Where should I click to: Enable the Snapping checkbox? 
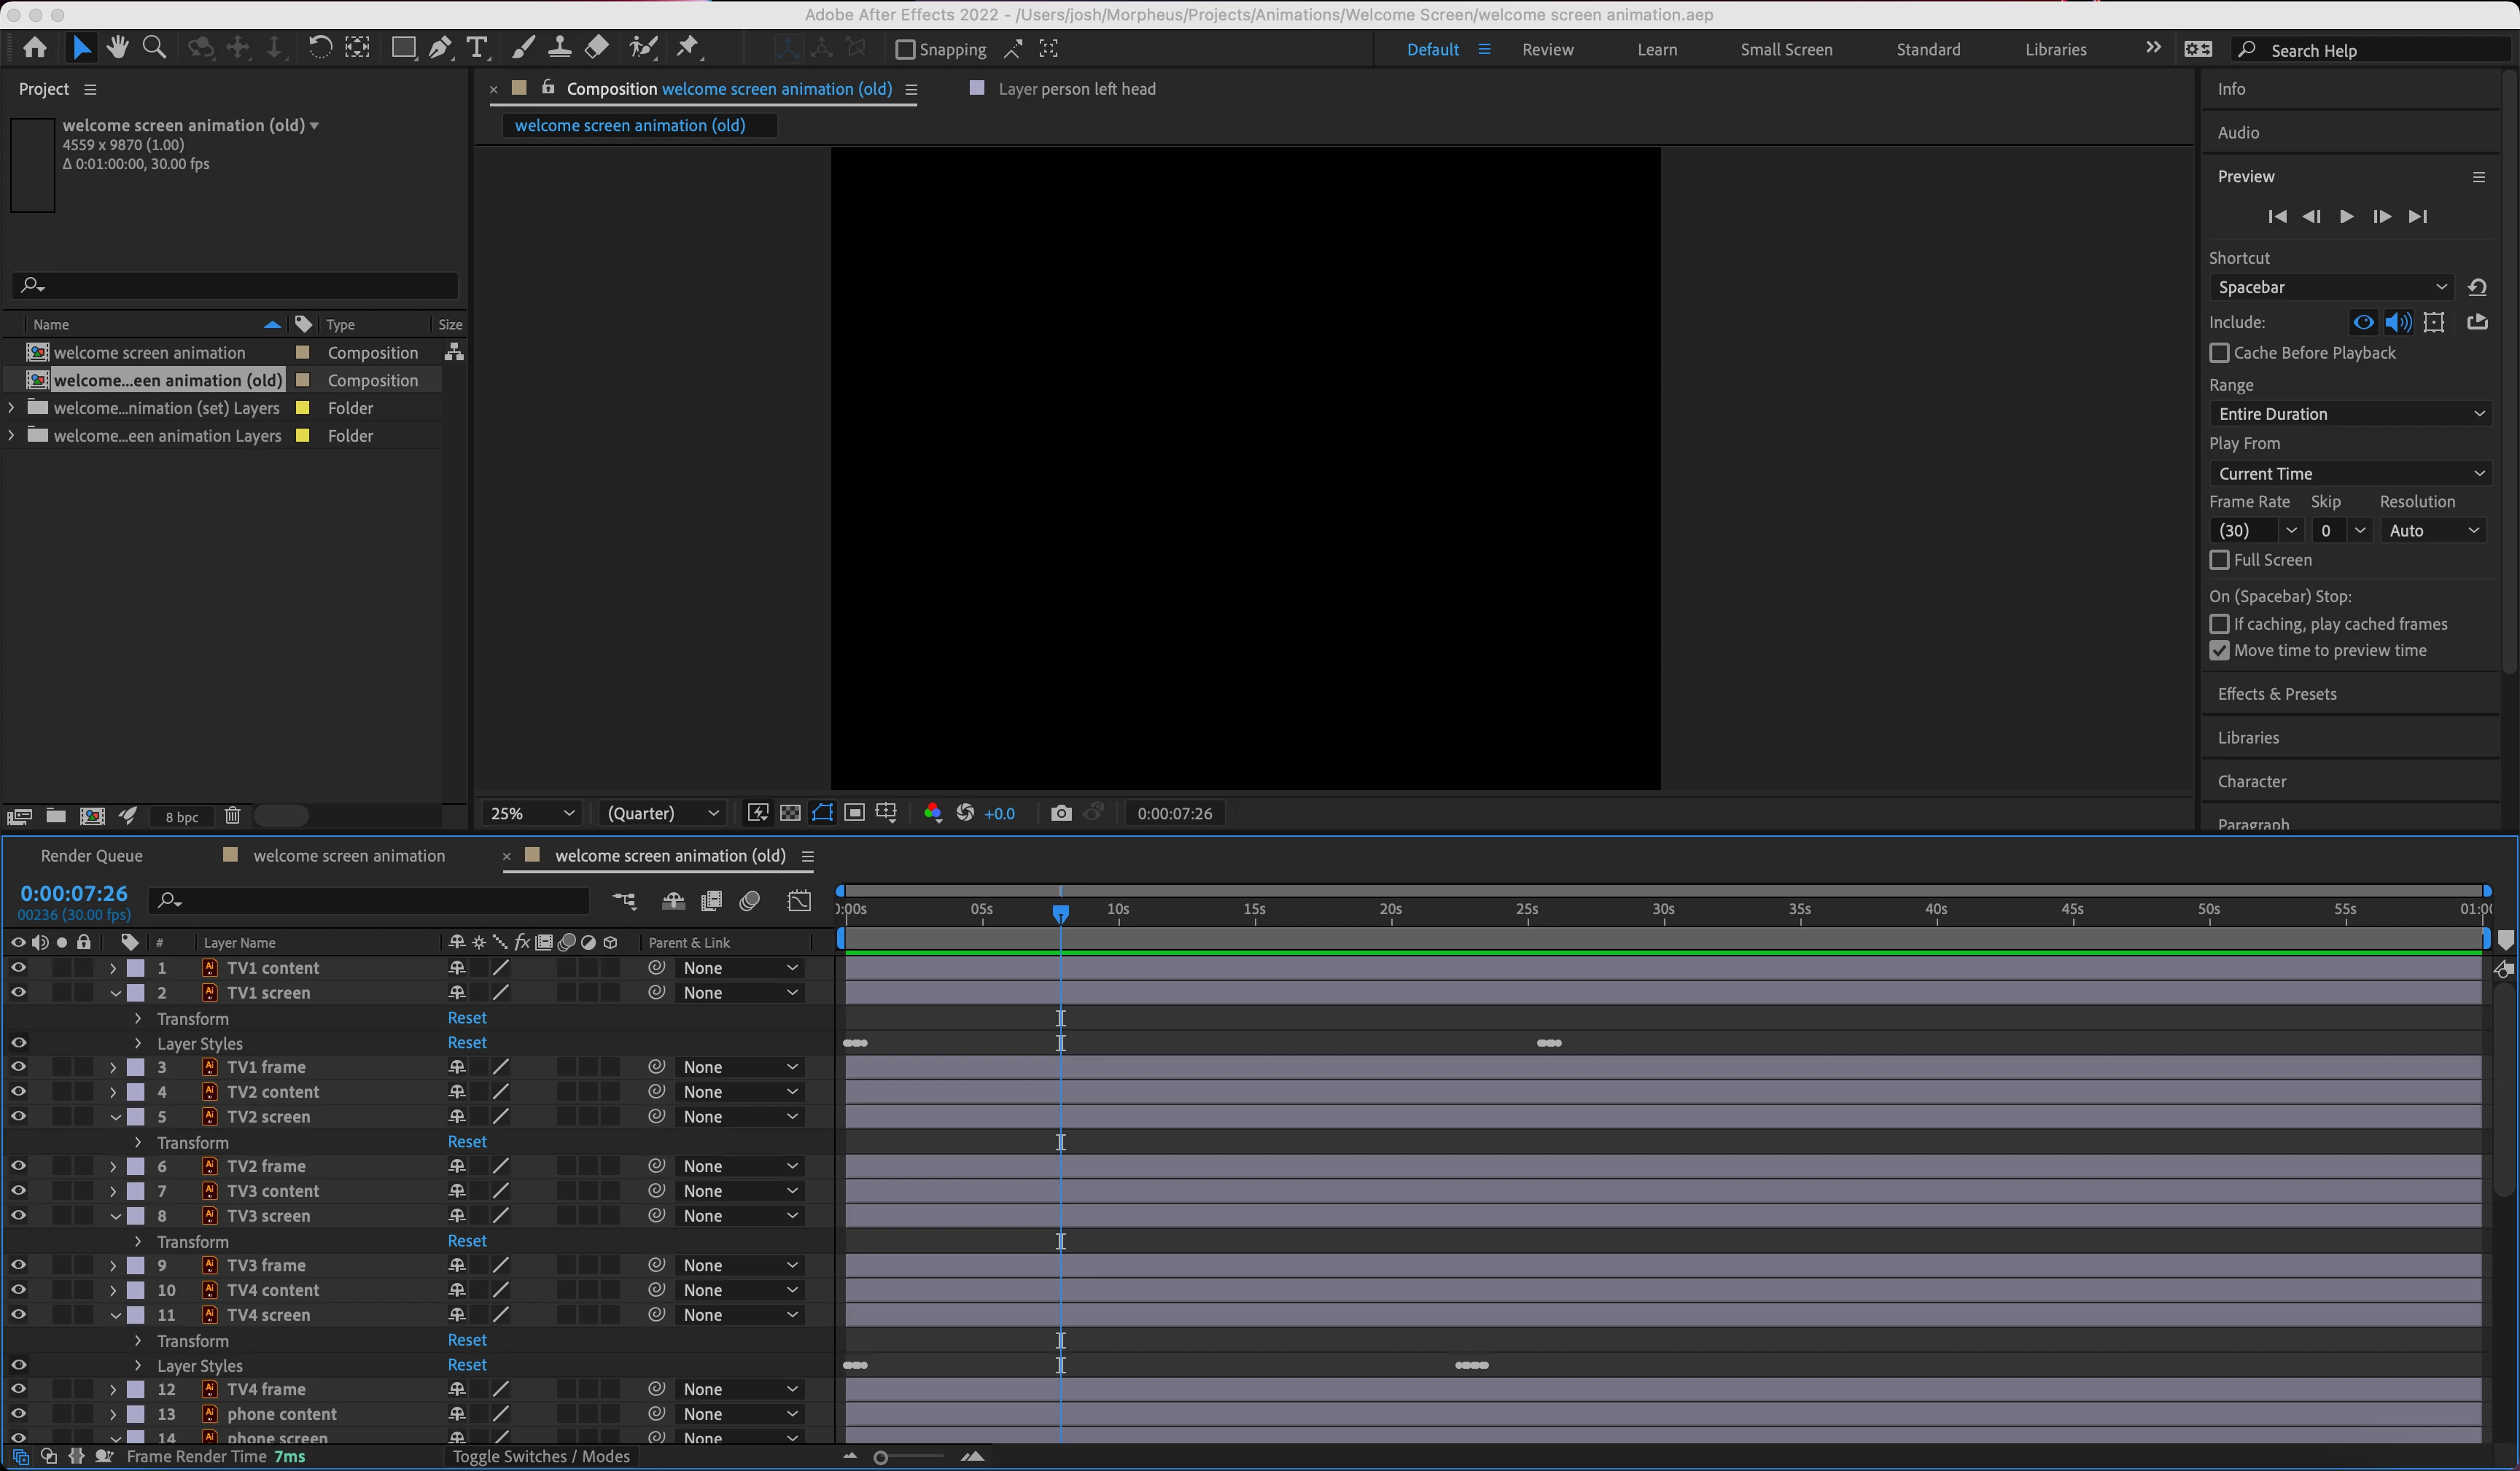coord(905,49)
